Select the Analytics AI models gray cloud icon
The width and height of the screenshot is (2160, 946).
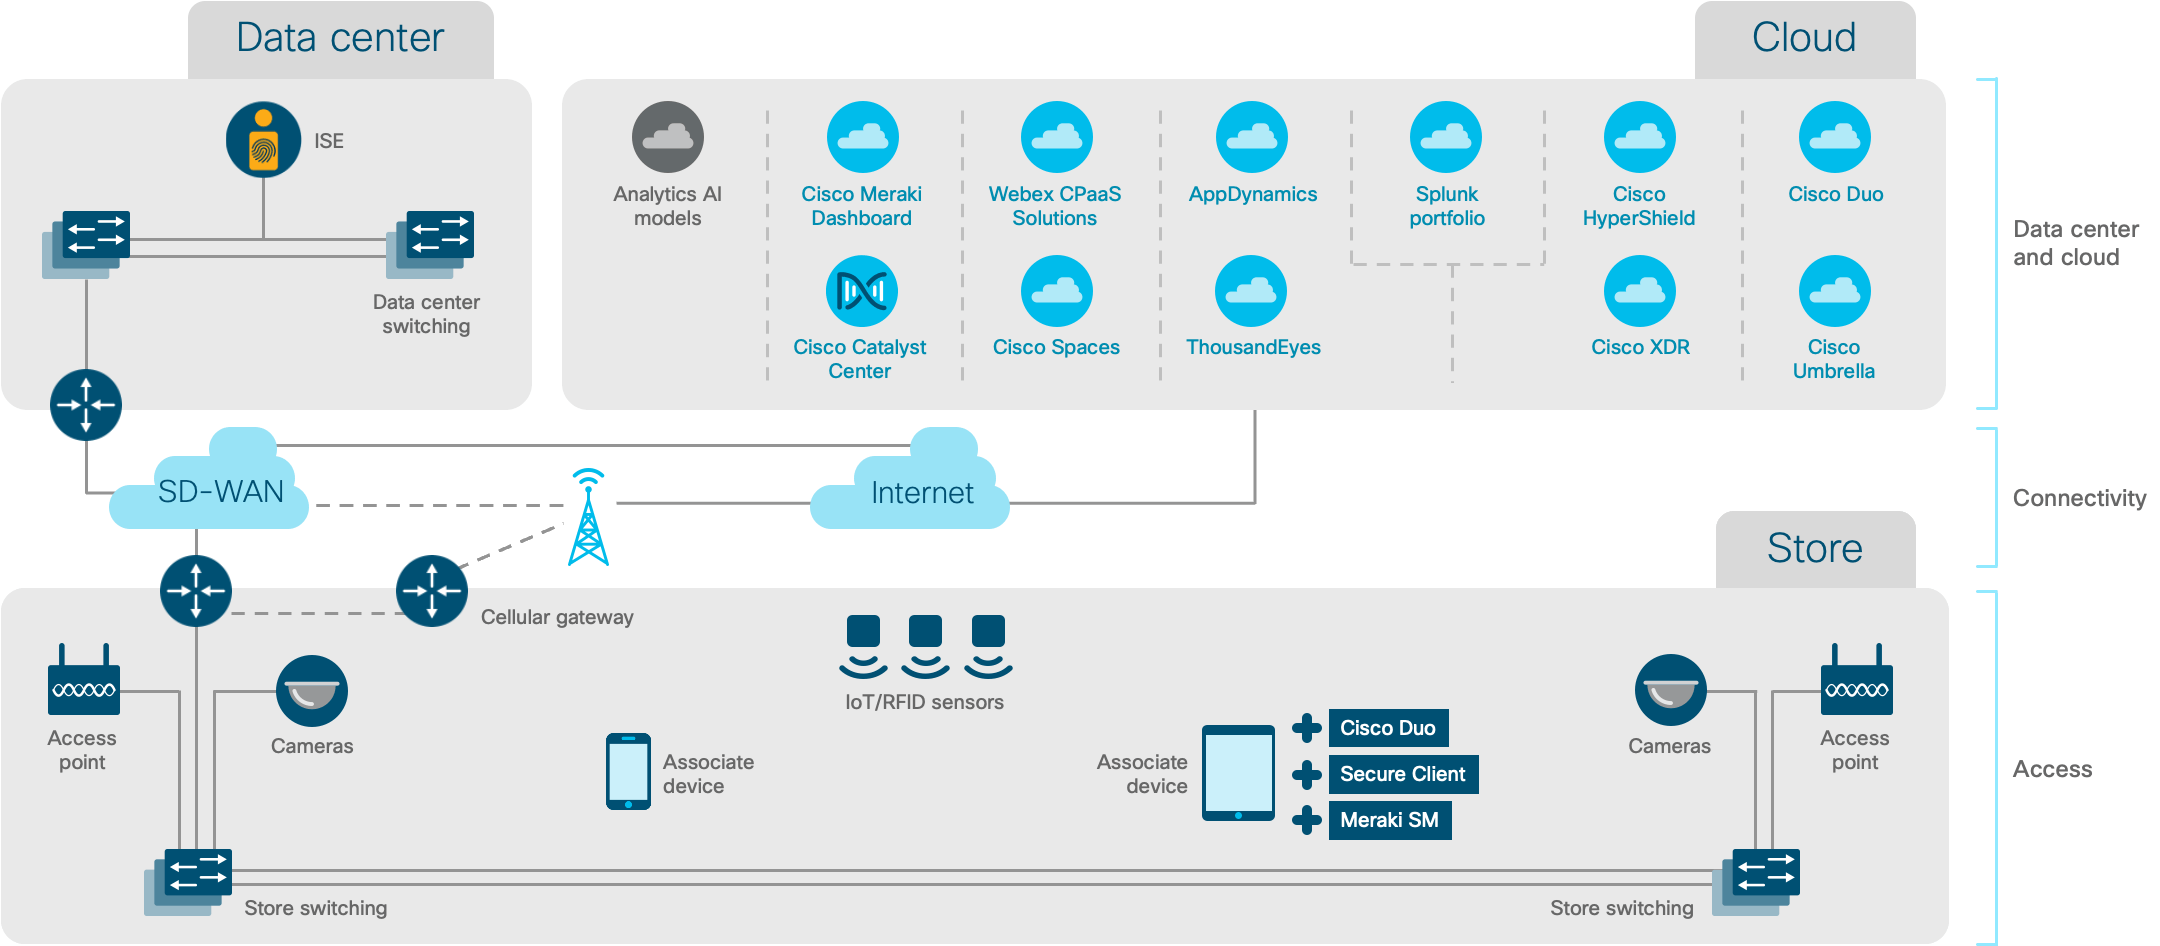pyautogui.click(x=668, y=137)
